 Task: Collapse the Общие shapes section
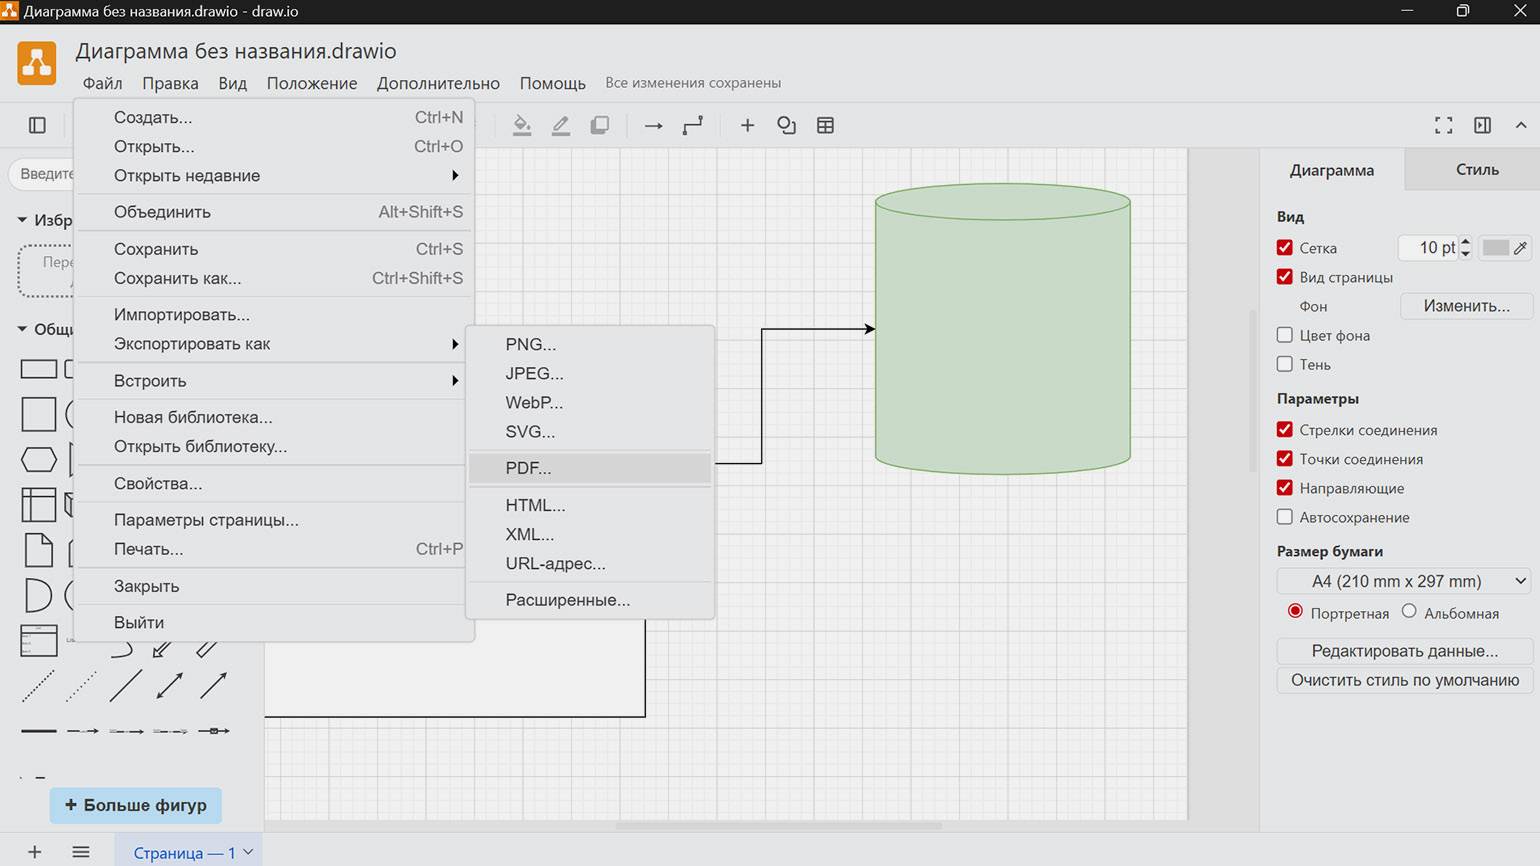tap(22, 329)
